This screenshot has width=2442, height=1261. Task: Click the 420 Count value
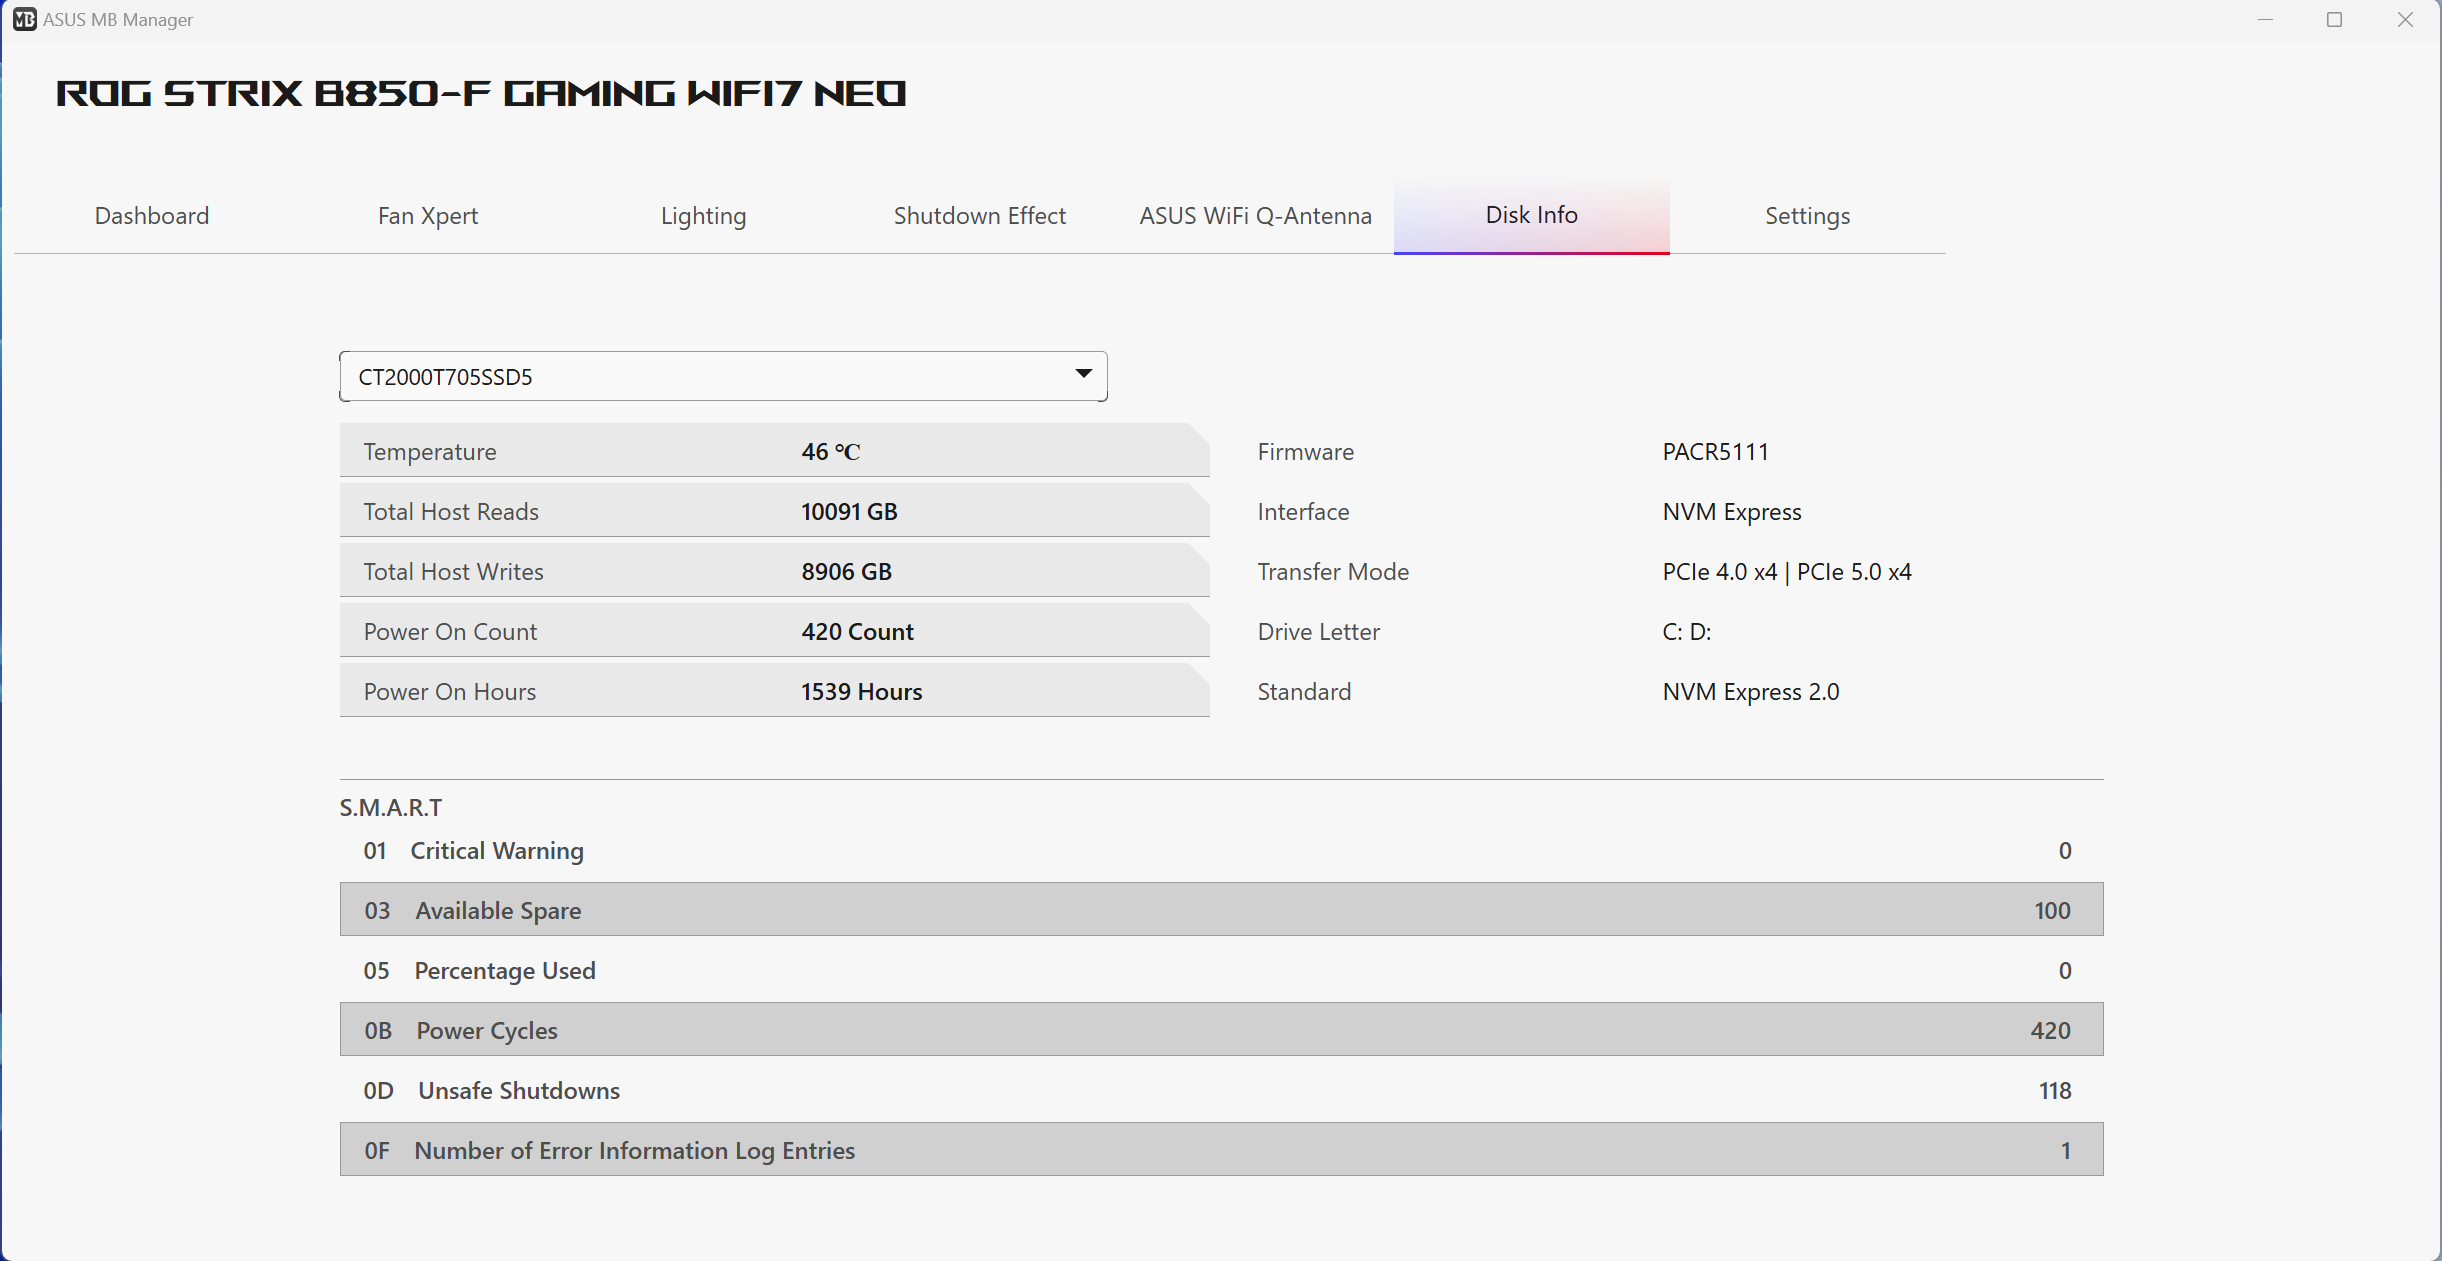[x=857, y=632]
